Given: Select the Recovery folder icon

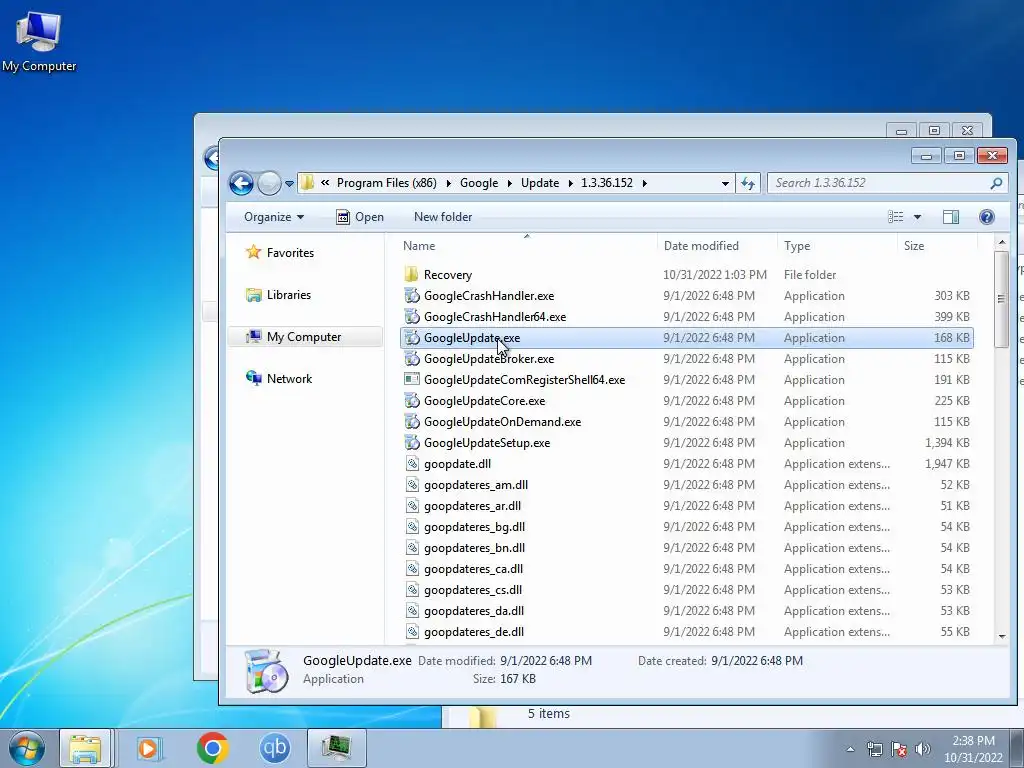Looking at the screenshot, I should point(411,274).
